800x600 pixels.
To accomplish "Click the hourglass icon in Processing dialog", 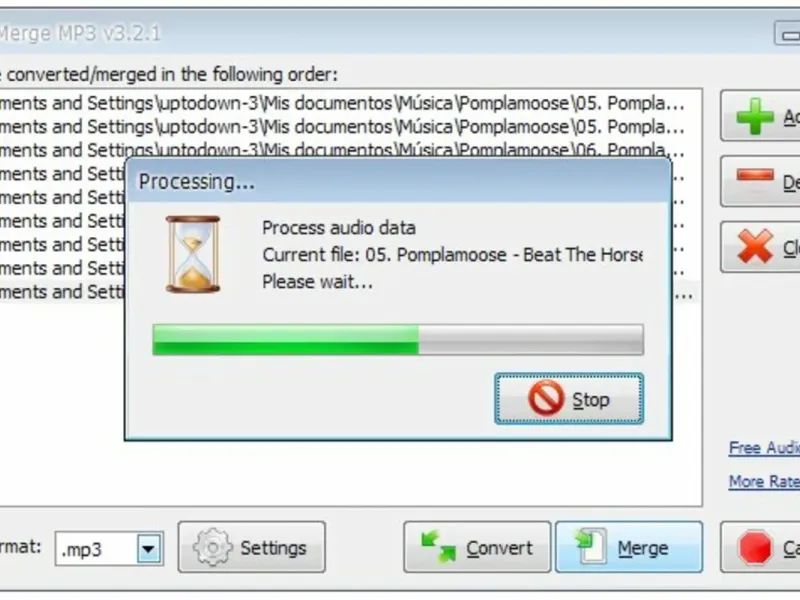I will (193, 254).
